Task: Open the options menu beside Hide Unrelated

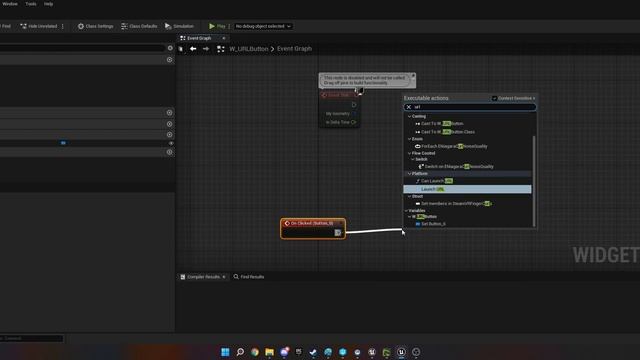Action: click(62, 26)
